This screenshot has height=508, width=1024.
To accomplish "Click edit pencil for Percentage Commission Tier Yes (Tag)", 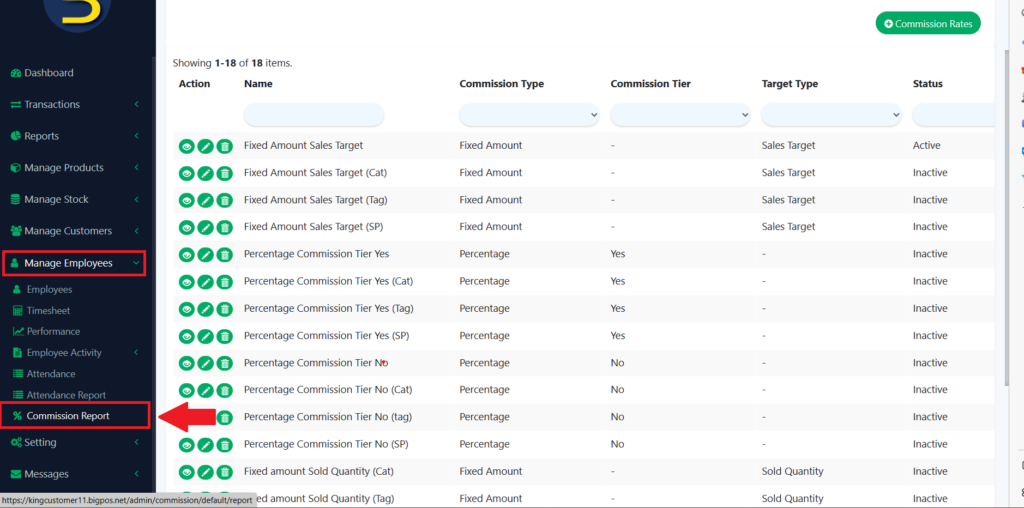I will (205, 309).
